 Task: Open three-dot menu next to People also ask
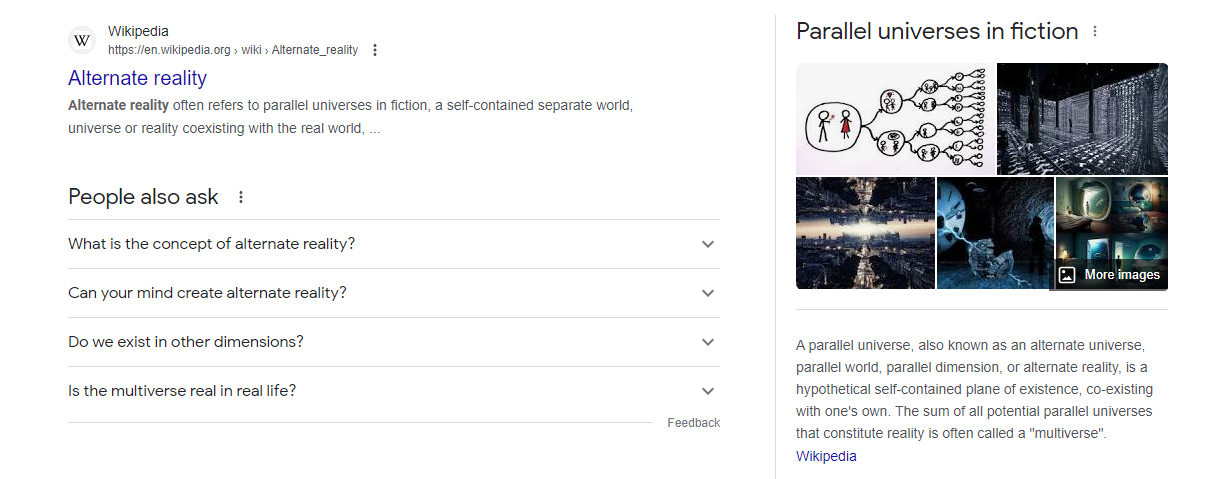pos(240,197)
